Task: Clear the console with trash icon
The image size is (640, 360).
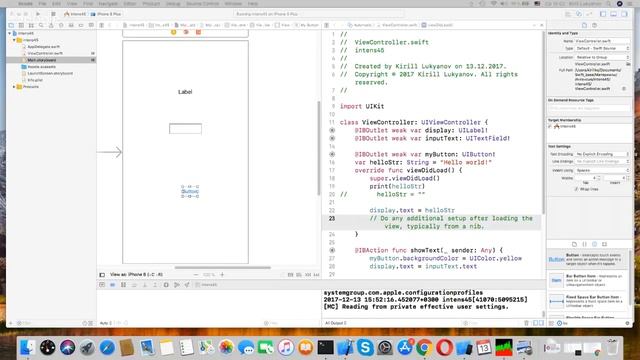Action: [x=526, y=323]
